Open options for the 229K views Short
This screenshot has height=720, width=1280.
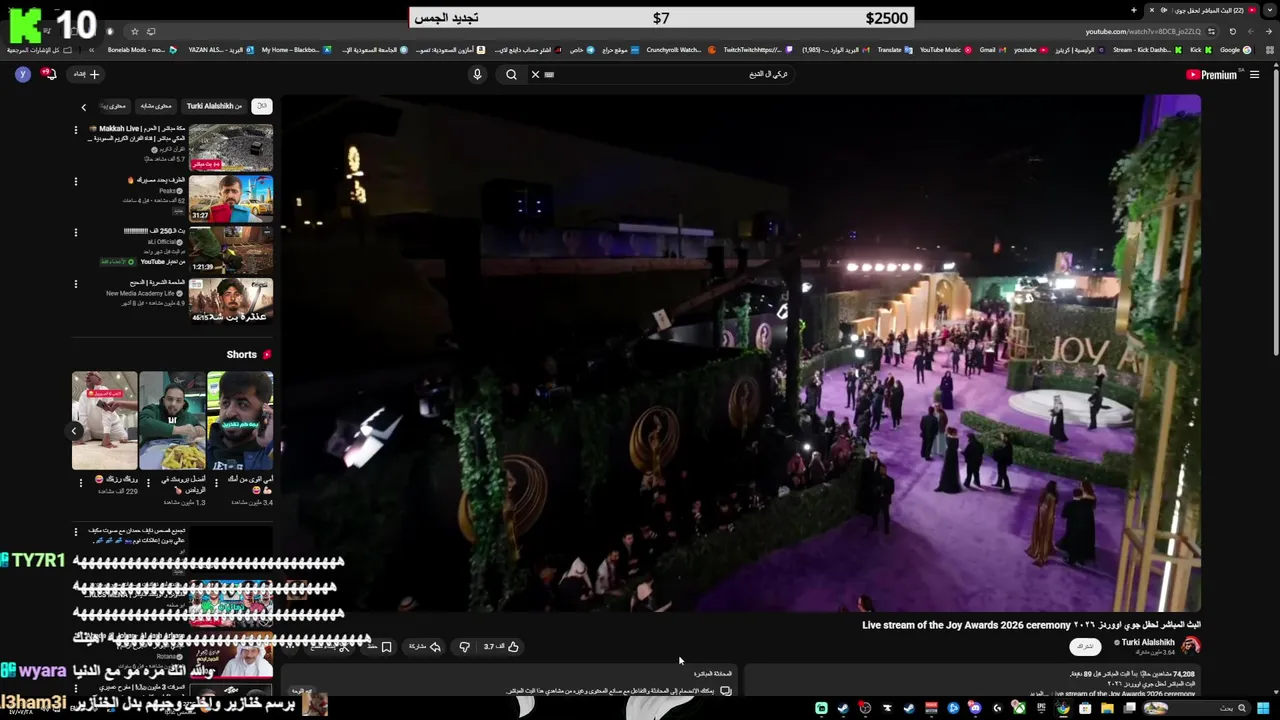click(81, 482)
